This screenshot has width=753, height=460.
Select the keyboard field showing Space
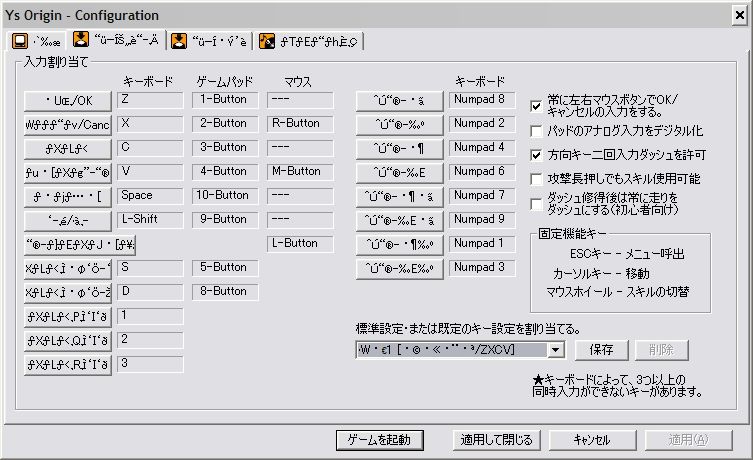pos(150,196)
